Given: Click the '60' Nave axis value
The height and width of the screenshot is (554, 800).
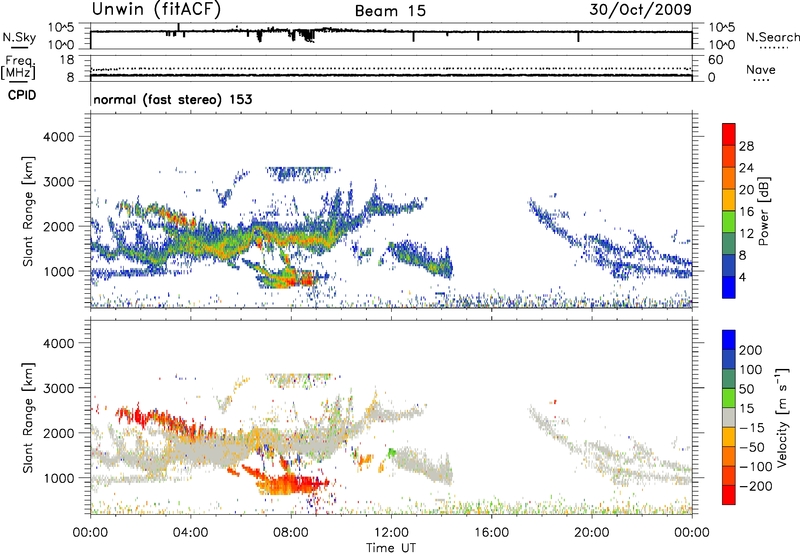Looking at the screenshot, I should [715, 60].
